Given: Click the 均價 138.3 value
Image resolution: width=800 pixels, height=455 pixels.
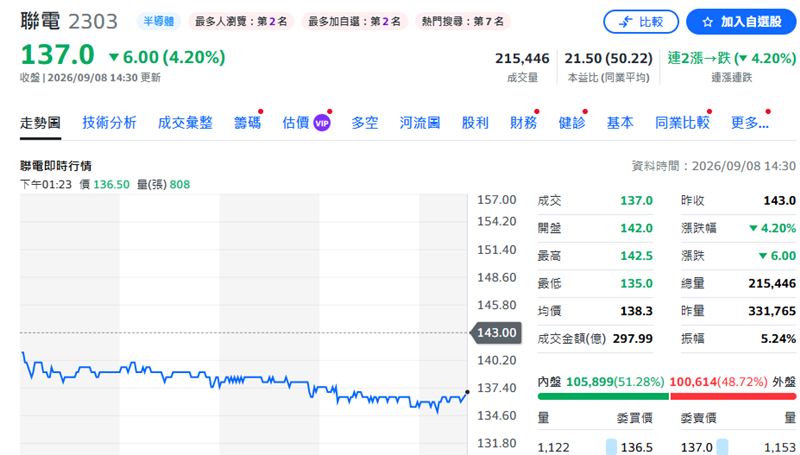Looking at the screenshot, I should (x=636, y=311).
